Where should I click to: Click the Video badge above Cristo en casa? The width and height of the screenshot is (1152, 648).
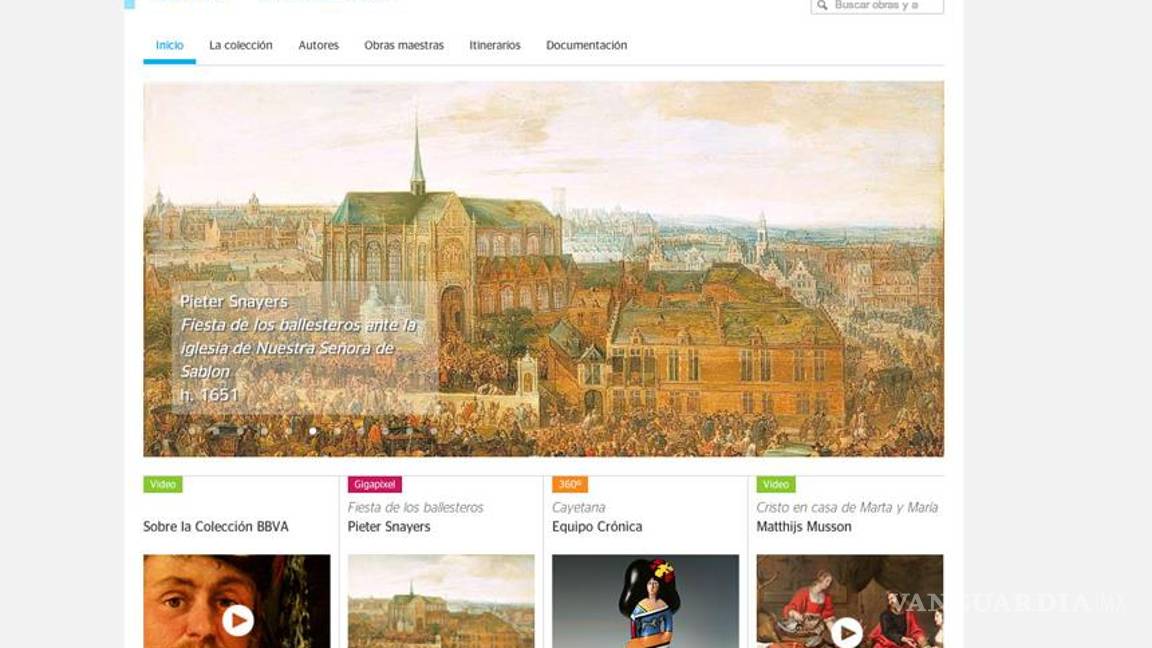tap(776, 484)
